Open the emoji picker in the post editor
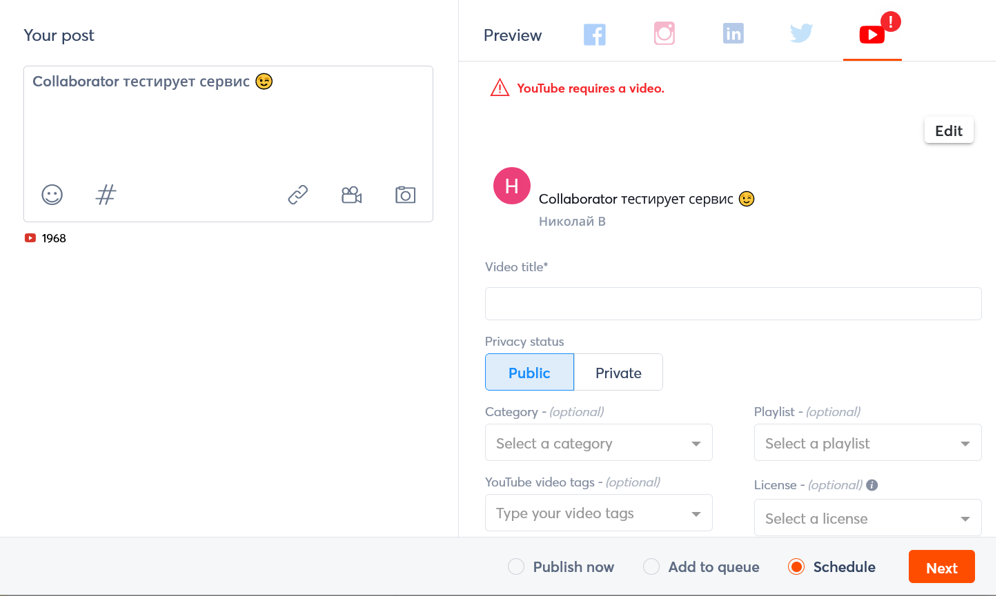The height and width of the screenshot is (596, 996). point(52,195)
